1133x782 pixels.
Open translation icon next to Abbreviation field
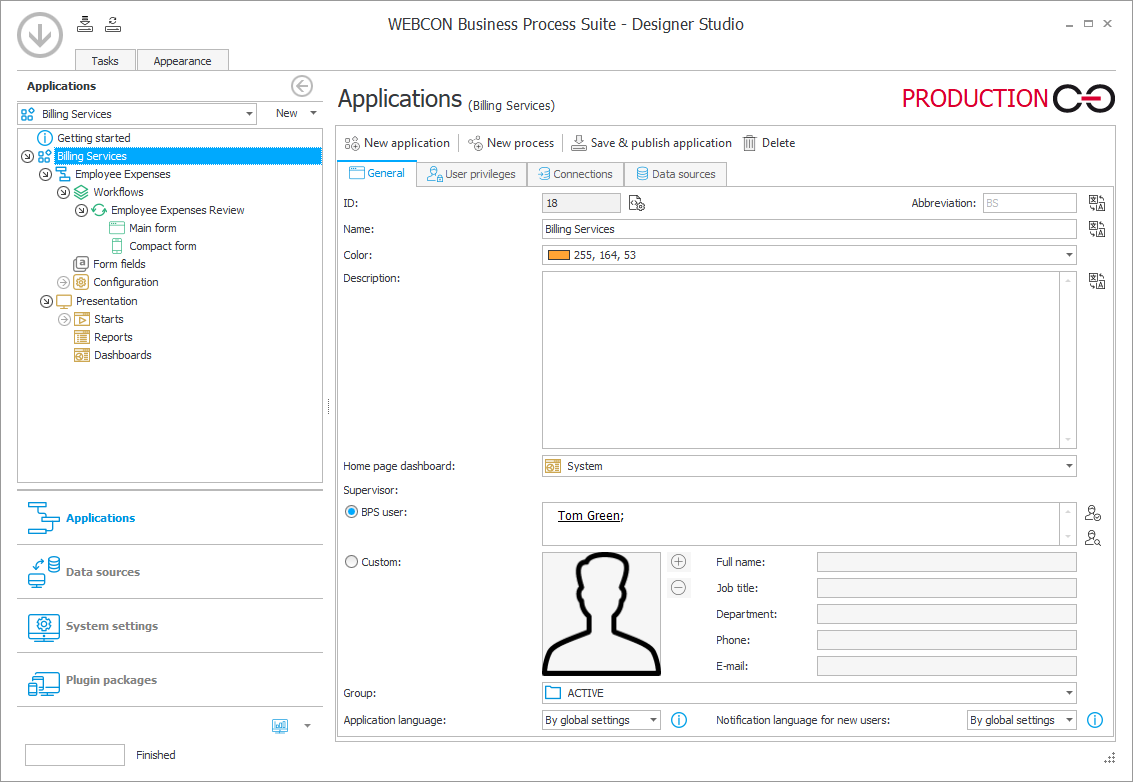[1096, 203]
